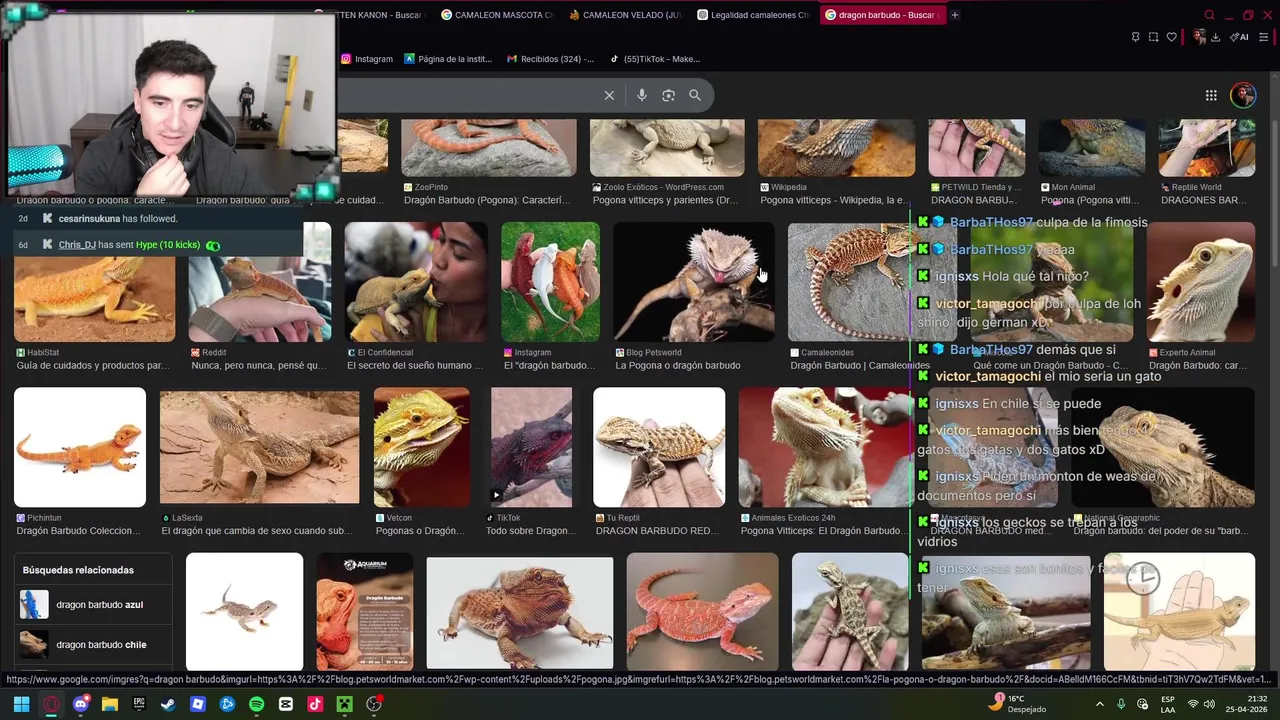Open a new browser tab
Screen dimensions: 1280x720
click(x=955, y=15)
